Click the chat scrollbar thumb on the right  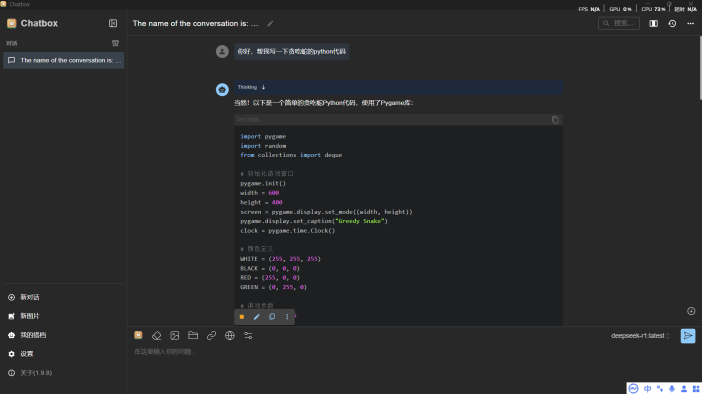[700, 68]
